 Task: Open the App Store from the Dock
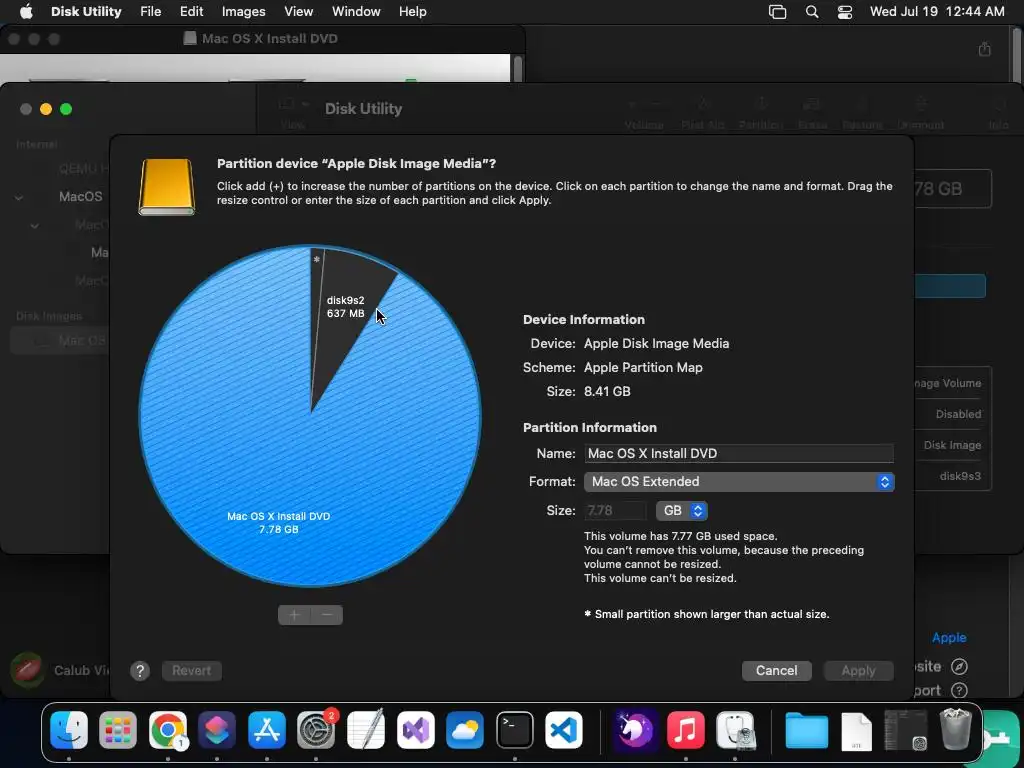[x=266, y=729]
